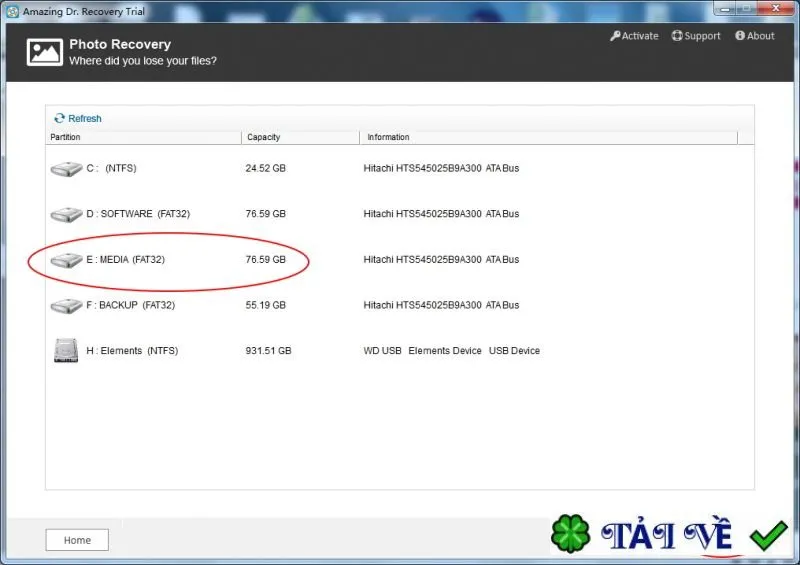Select the E: MEDIA drive icon

tap(66, 260)
